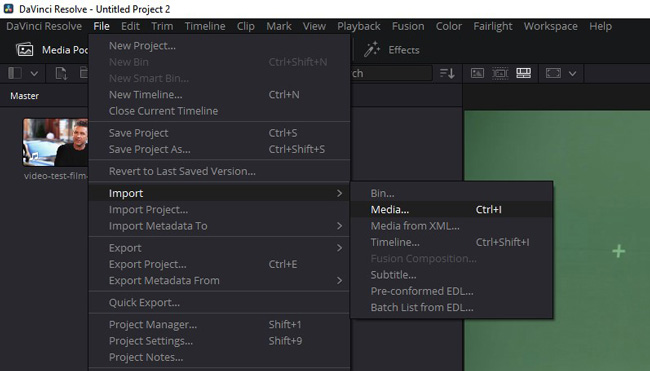Viewport: 650px width, 371px height.
Task: Choose Subtitle import option
Action: click(x=452, y=275)
